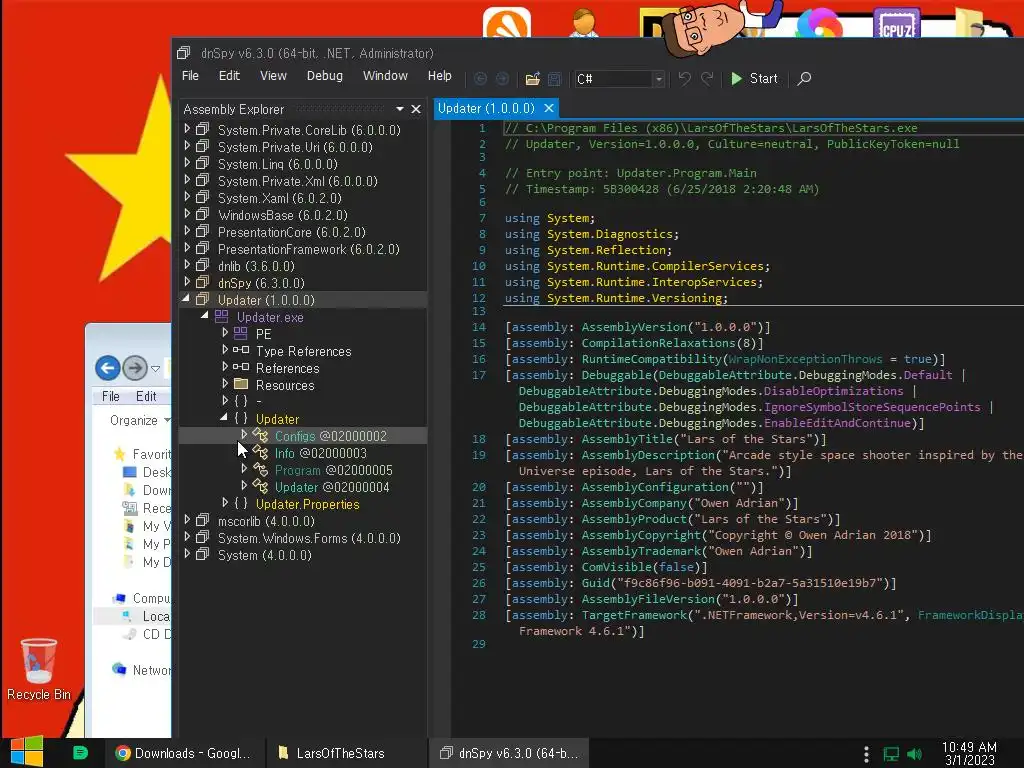Expand the System.Linq assembly node

[187, 163]
